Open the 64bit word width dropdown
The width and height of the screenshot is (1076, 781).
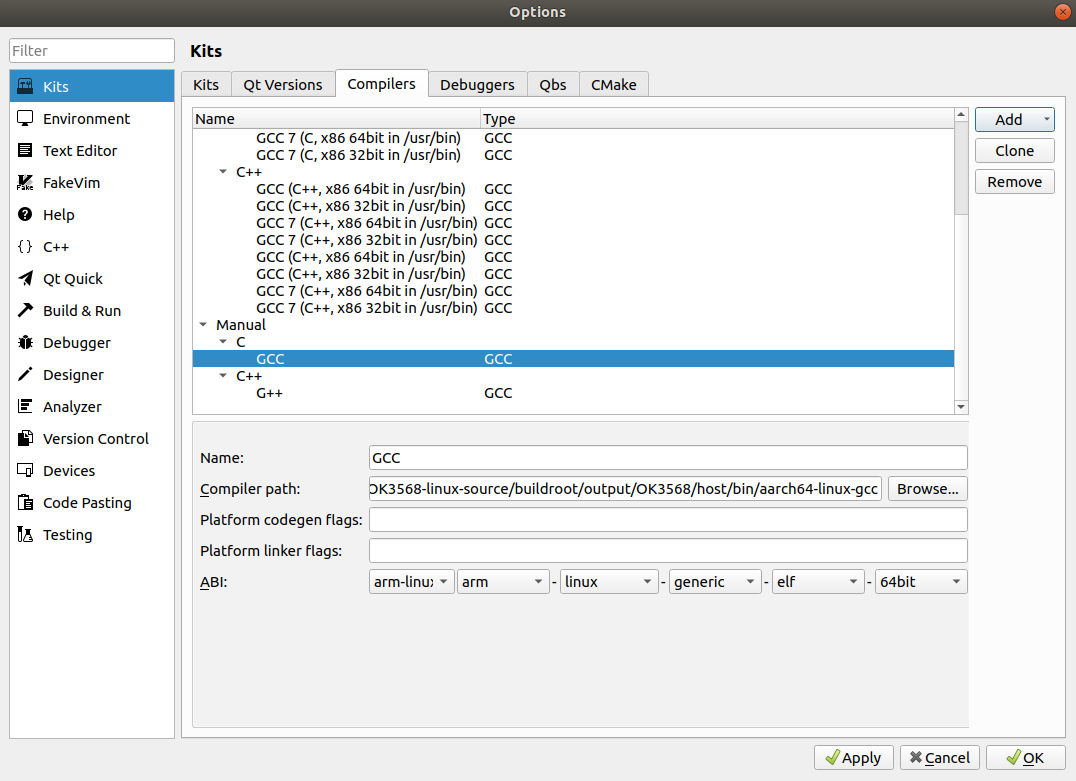pyautogui.click(x=920, y=582)
